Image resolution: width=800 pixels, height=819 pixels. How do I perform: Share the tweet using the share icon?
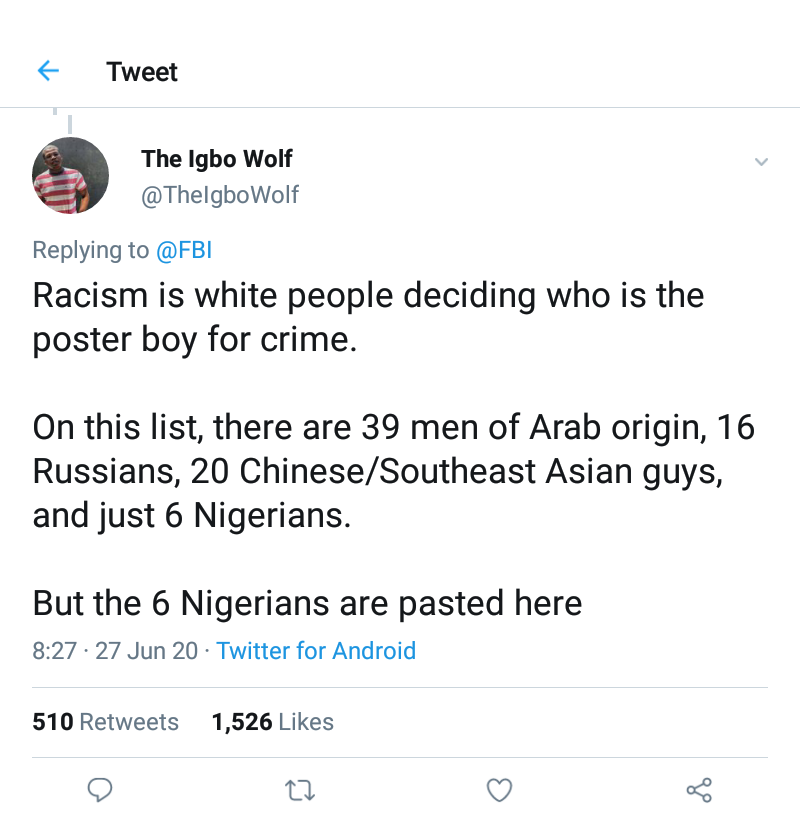[x=699, y=790]
